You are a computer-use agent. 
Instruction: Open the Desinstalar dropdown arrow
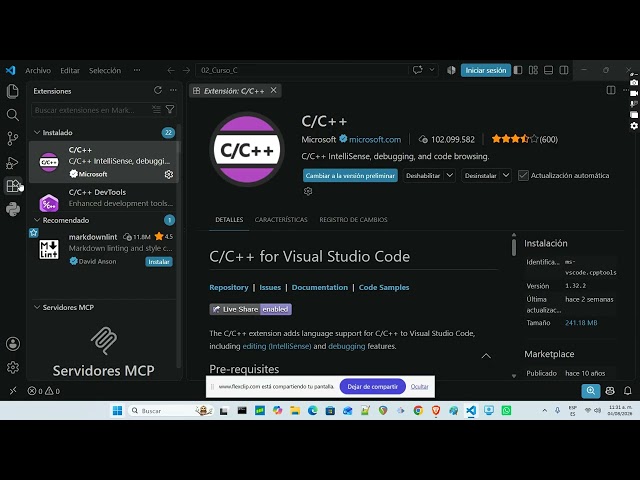506,176
